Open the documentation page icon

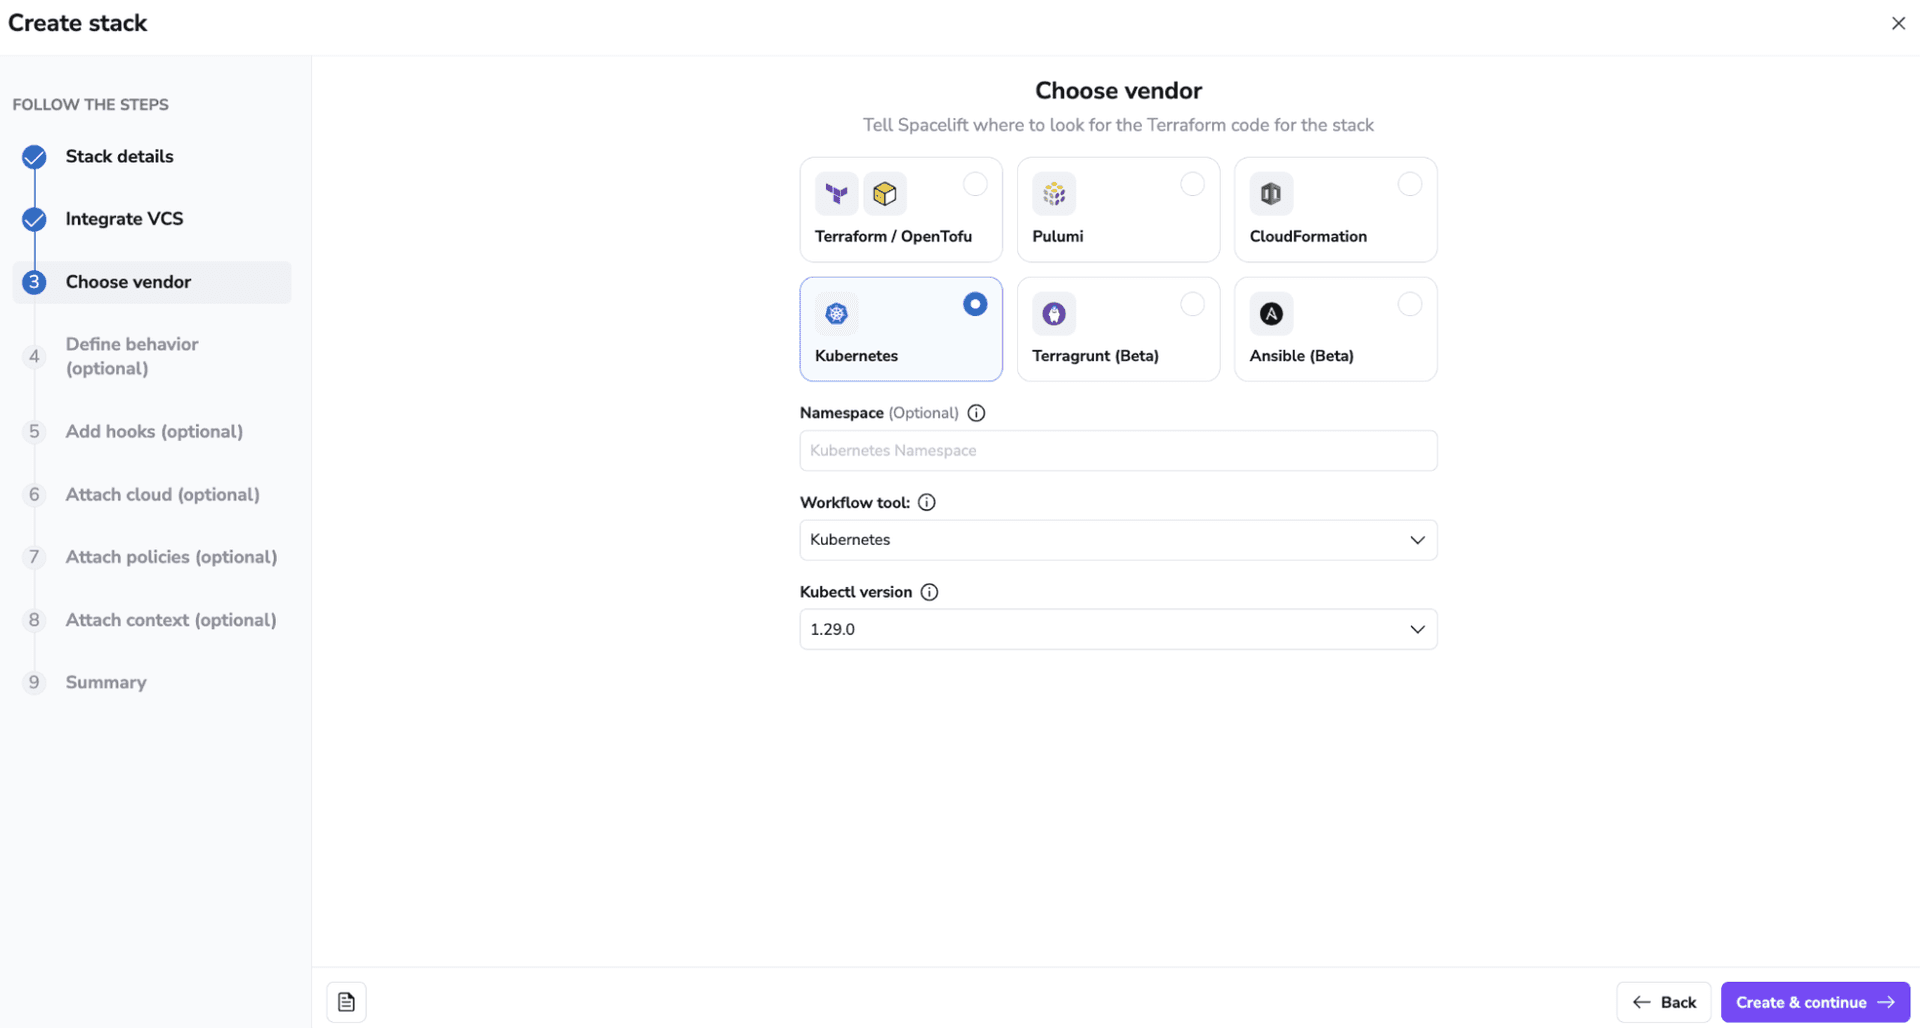(x=346, y=1002)
